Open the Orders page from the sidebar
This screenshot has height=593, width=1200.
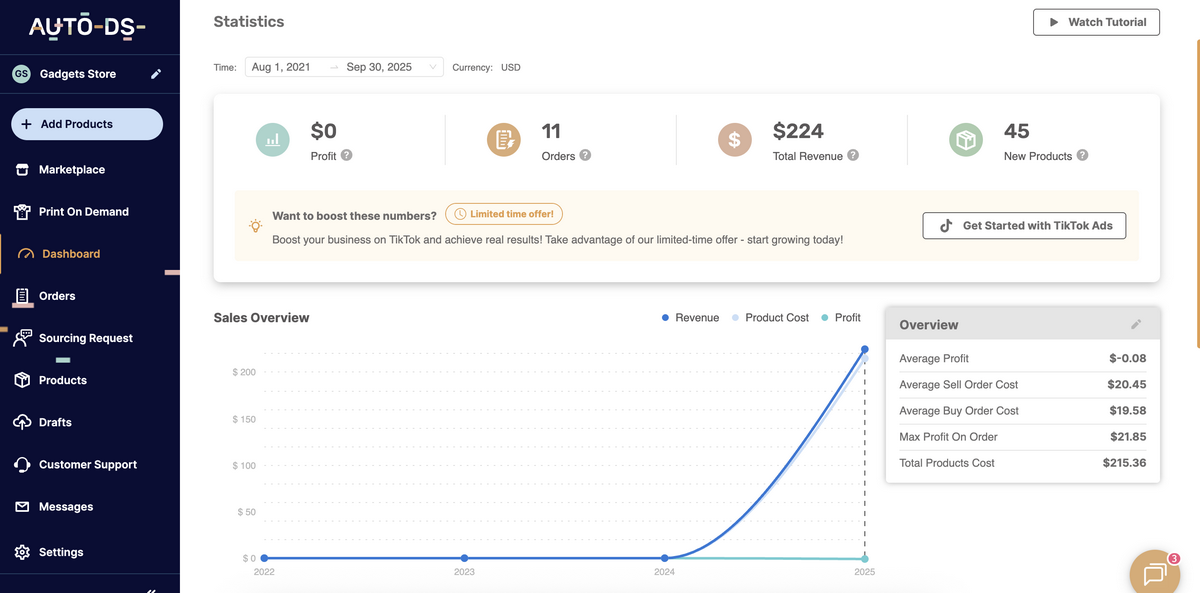22,296
